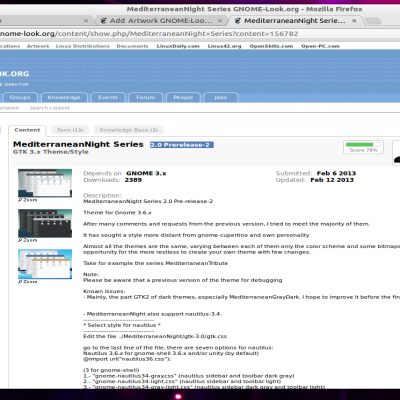Open the Knowledge site tab
Screen dimensions: 400x400
pos(64,97)
